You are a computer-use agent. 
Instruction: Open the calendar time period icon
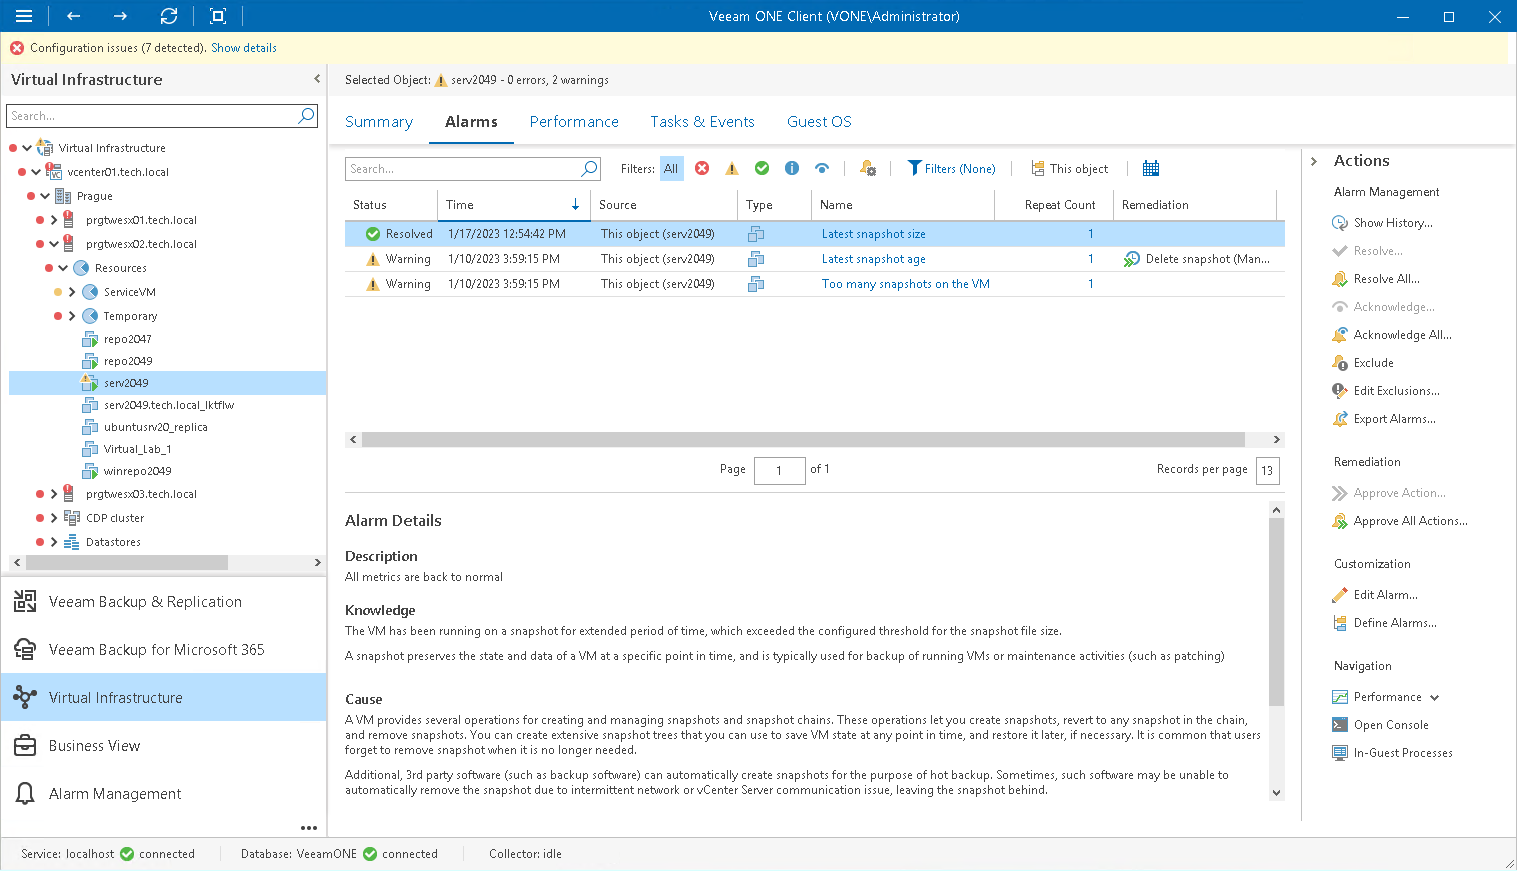(x=1151, y=168)
